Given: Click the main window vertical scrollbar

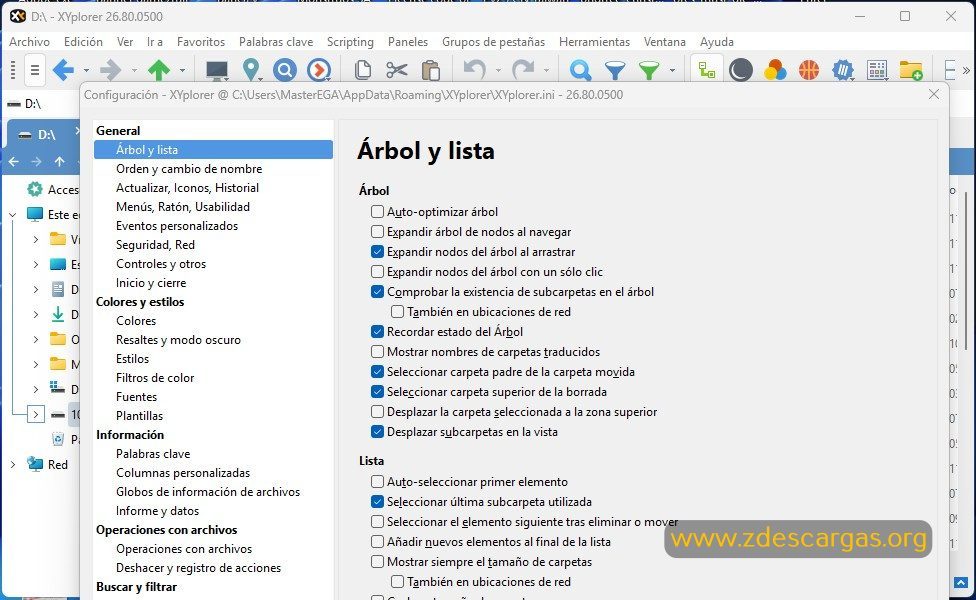Looking at the screenshot, I should (967, 271).
